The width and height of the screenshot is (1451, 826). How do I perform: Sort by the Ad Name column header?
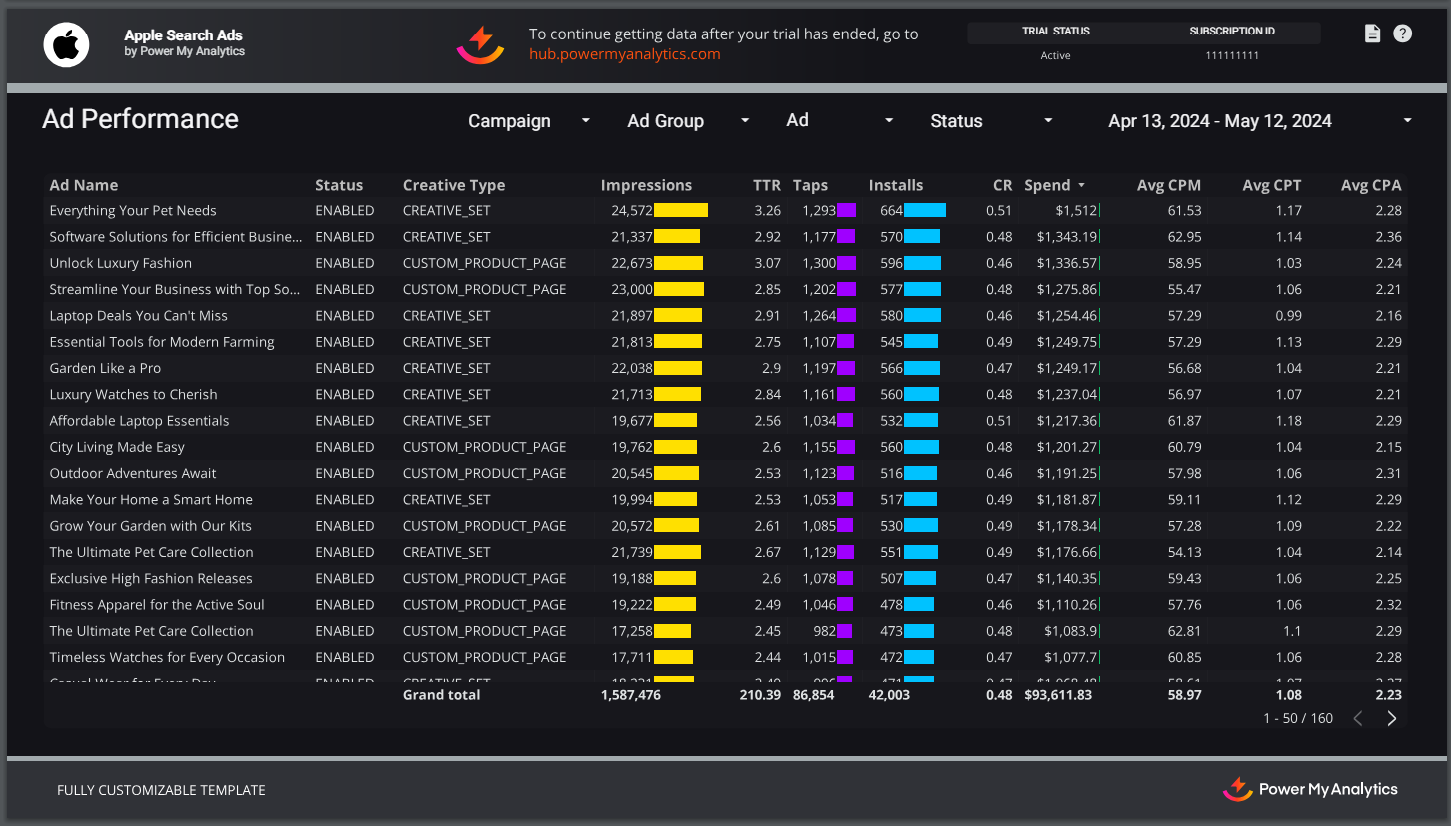[84, 185]
